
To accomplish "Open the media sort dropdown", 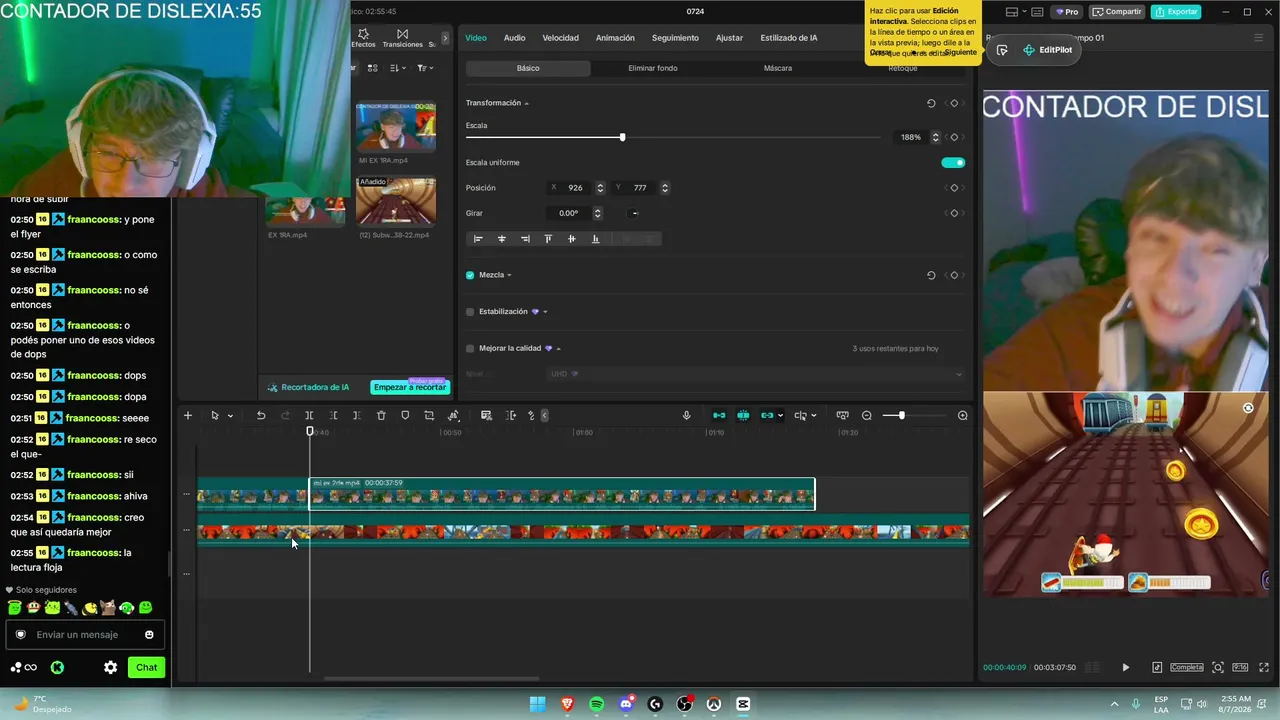I will pyautogui.click(x=399, y=68).
